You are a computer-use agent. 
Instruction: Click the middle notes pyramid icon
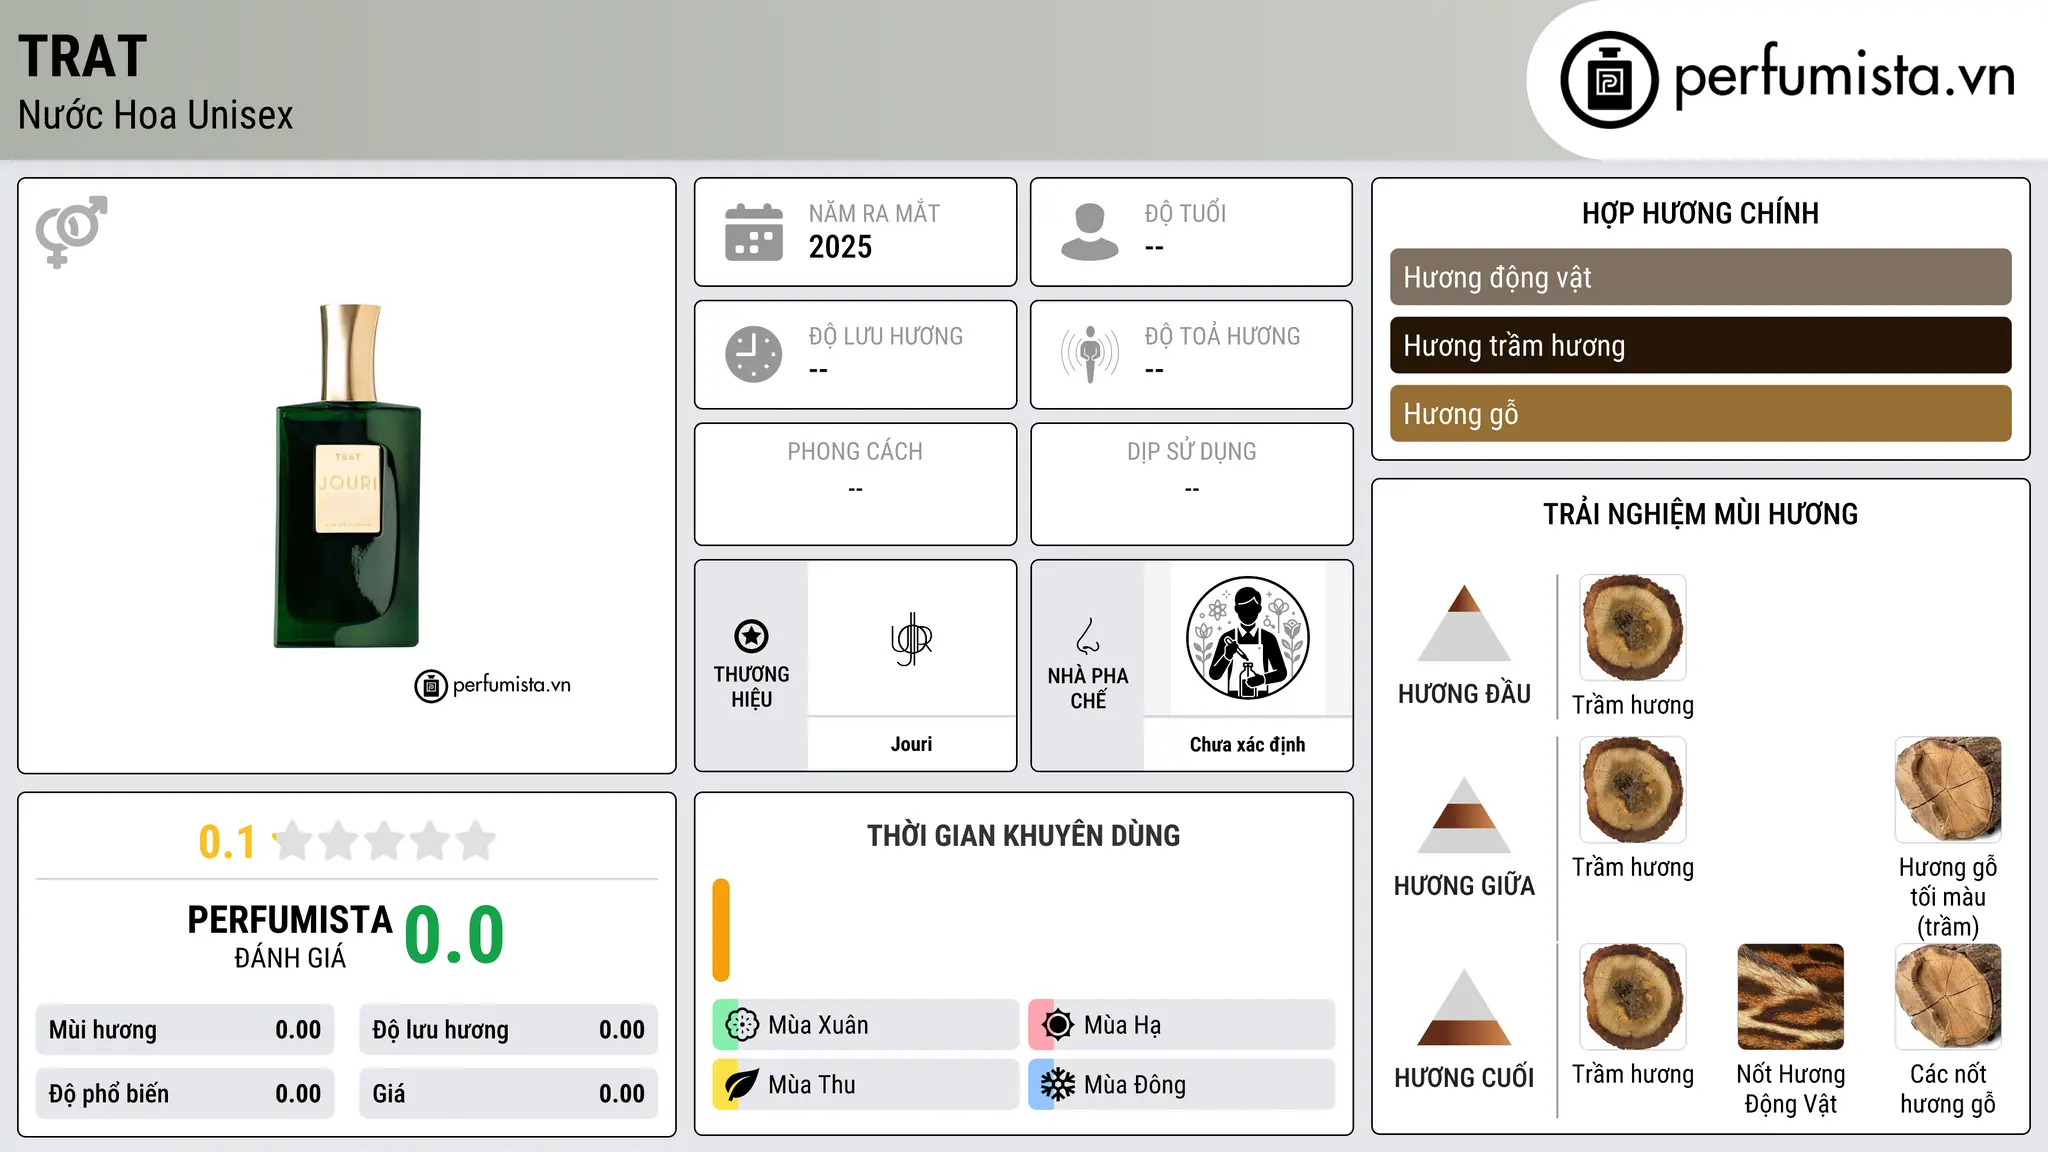(1464, 815)
